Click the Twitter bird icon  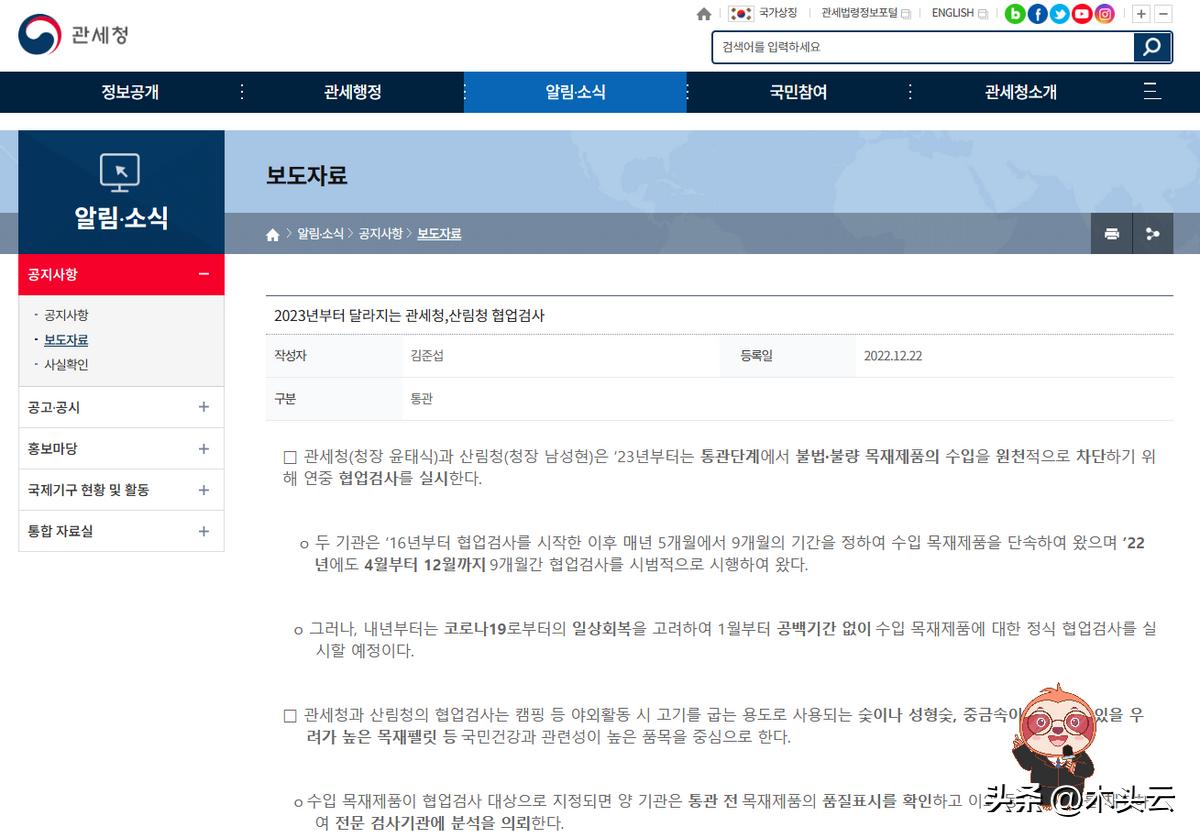pos(1059,14)
